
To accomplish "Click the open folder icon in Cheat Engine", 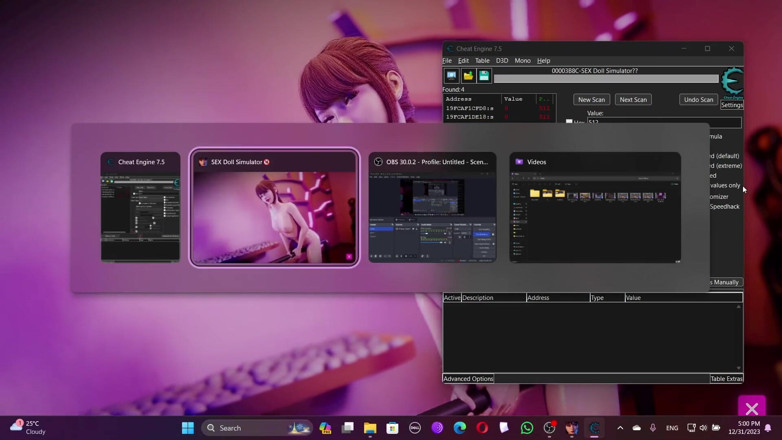I will tap(468, 76).
